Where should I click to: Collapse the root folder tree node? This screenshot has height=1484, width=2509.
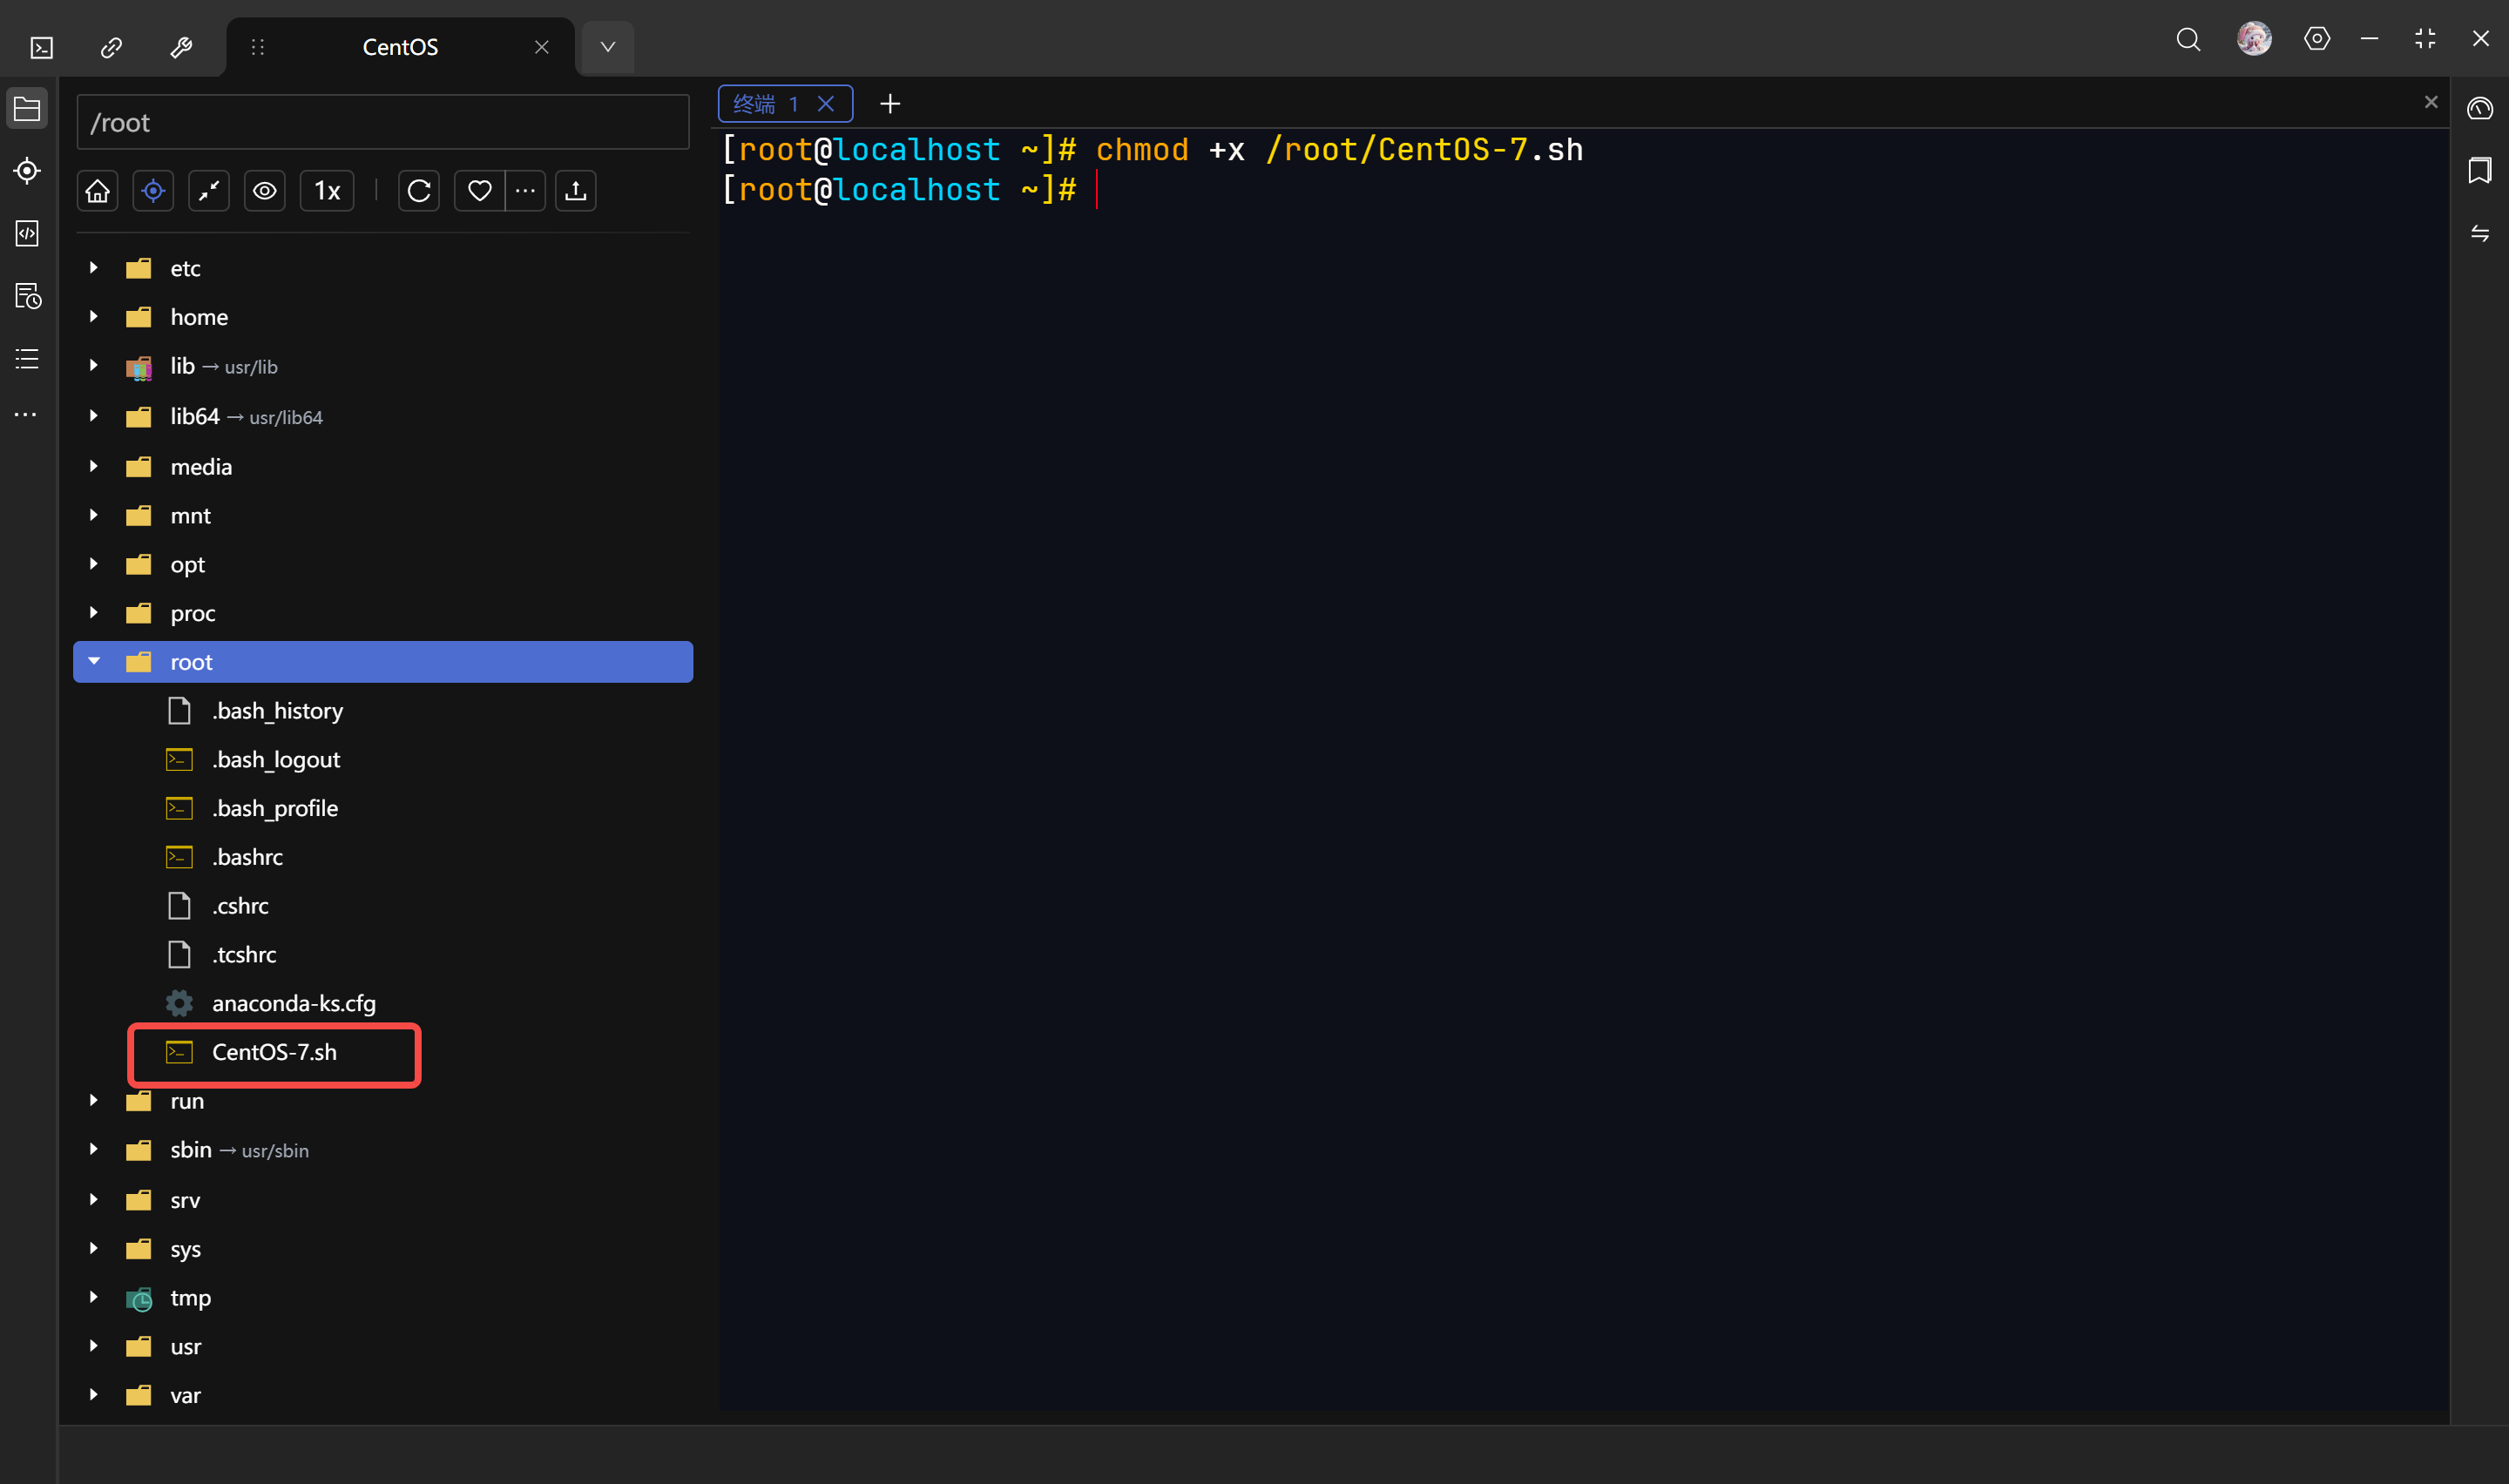click(94, 661)
